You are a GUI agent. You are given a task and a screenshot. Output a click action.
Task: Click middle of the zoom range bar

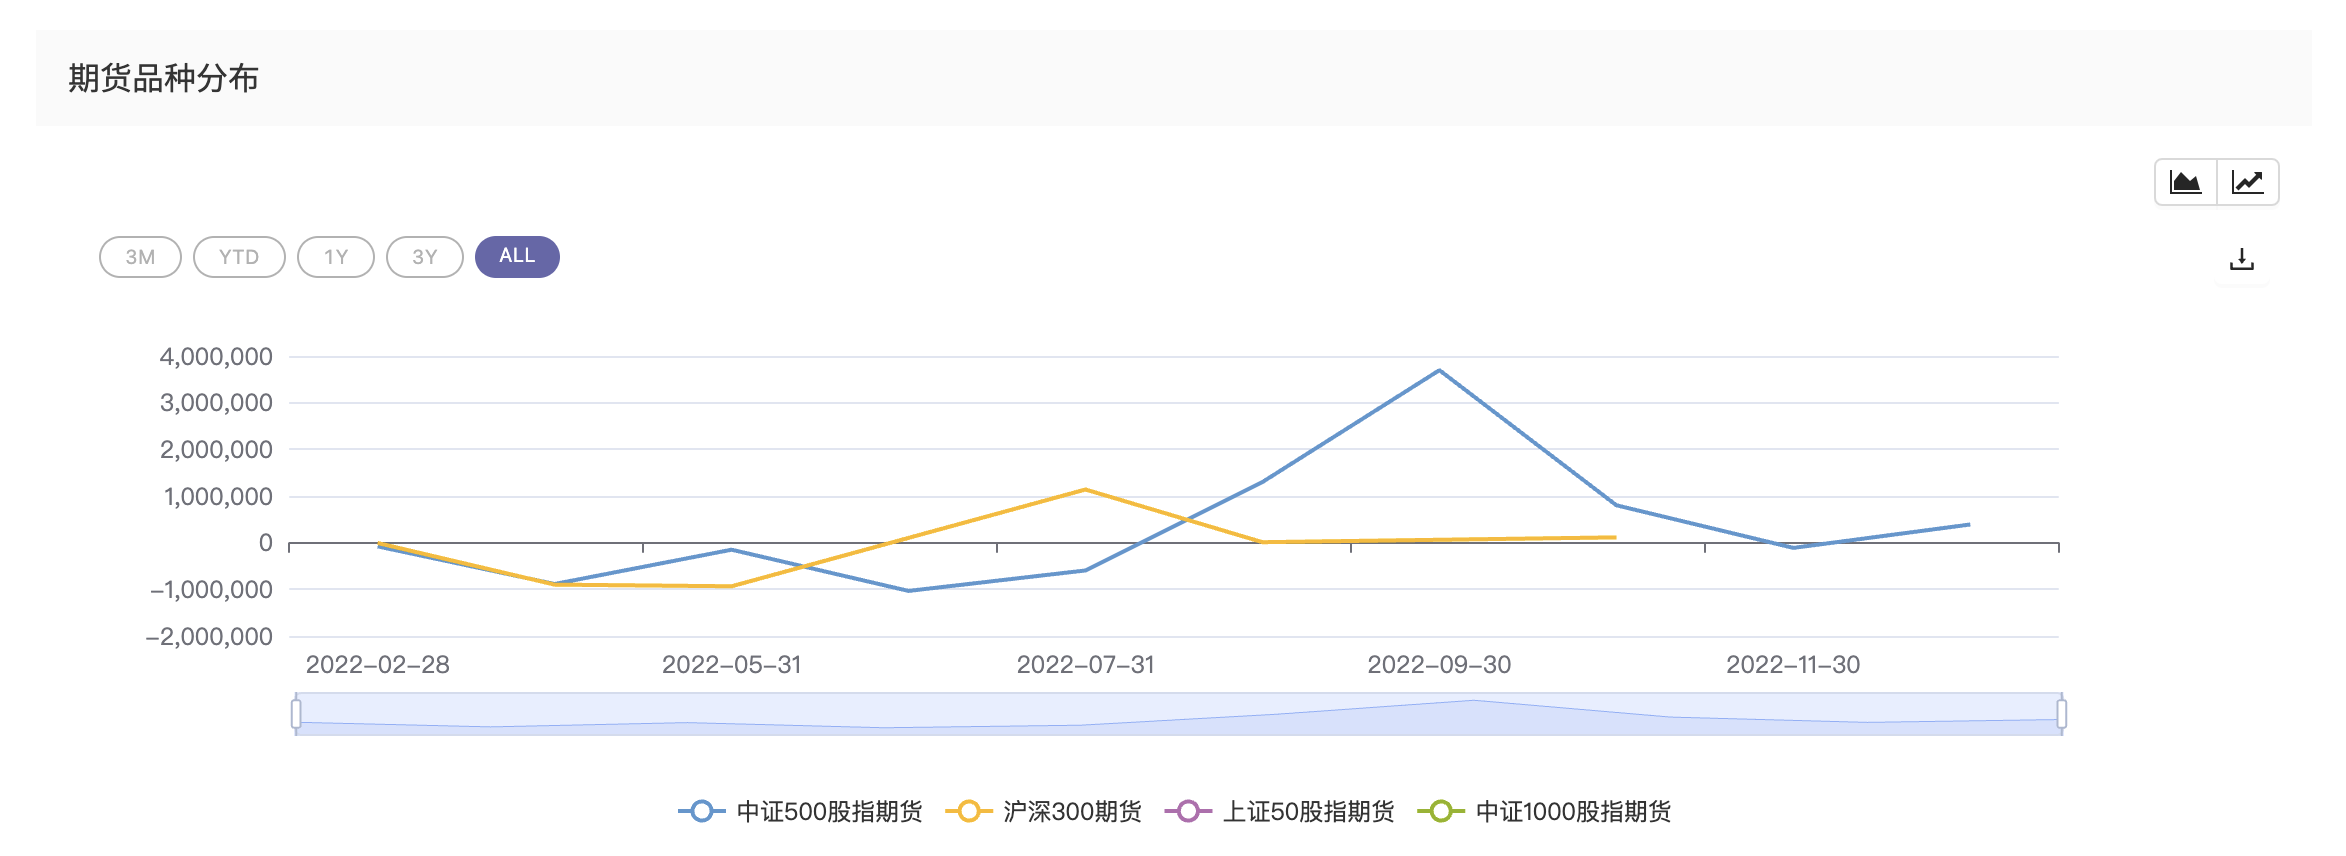click(x=1179, y=714)
